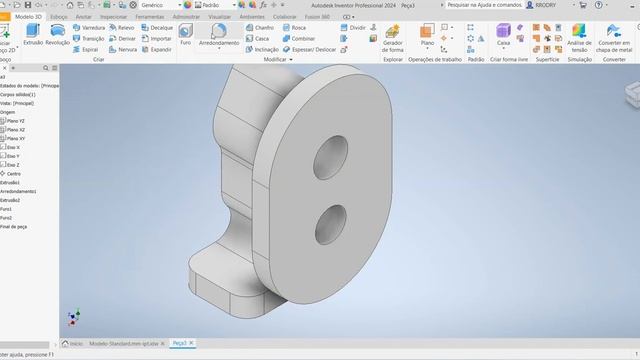Choose the Relevo emboss tool
This screenshot has width=640, height=360.
coord(122,28)
